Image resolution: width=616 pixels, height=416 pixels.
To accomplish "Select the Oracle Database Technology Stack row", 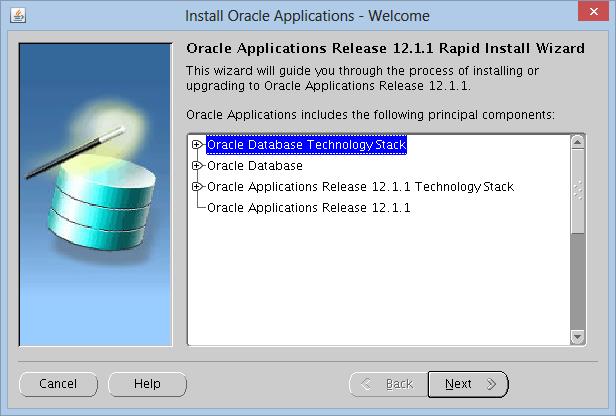I will [x=306, y=145].
